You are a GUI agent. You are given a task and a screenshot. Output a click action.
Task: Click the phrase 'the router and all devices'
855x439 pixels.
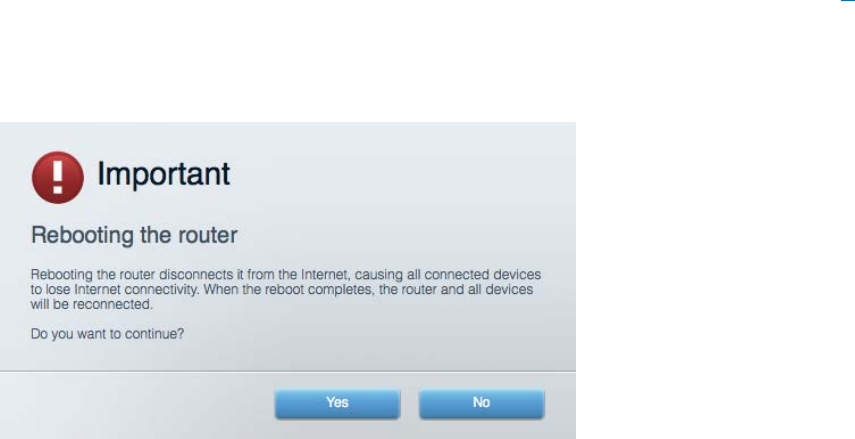pos(456,290)
